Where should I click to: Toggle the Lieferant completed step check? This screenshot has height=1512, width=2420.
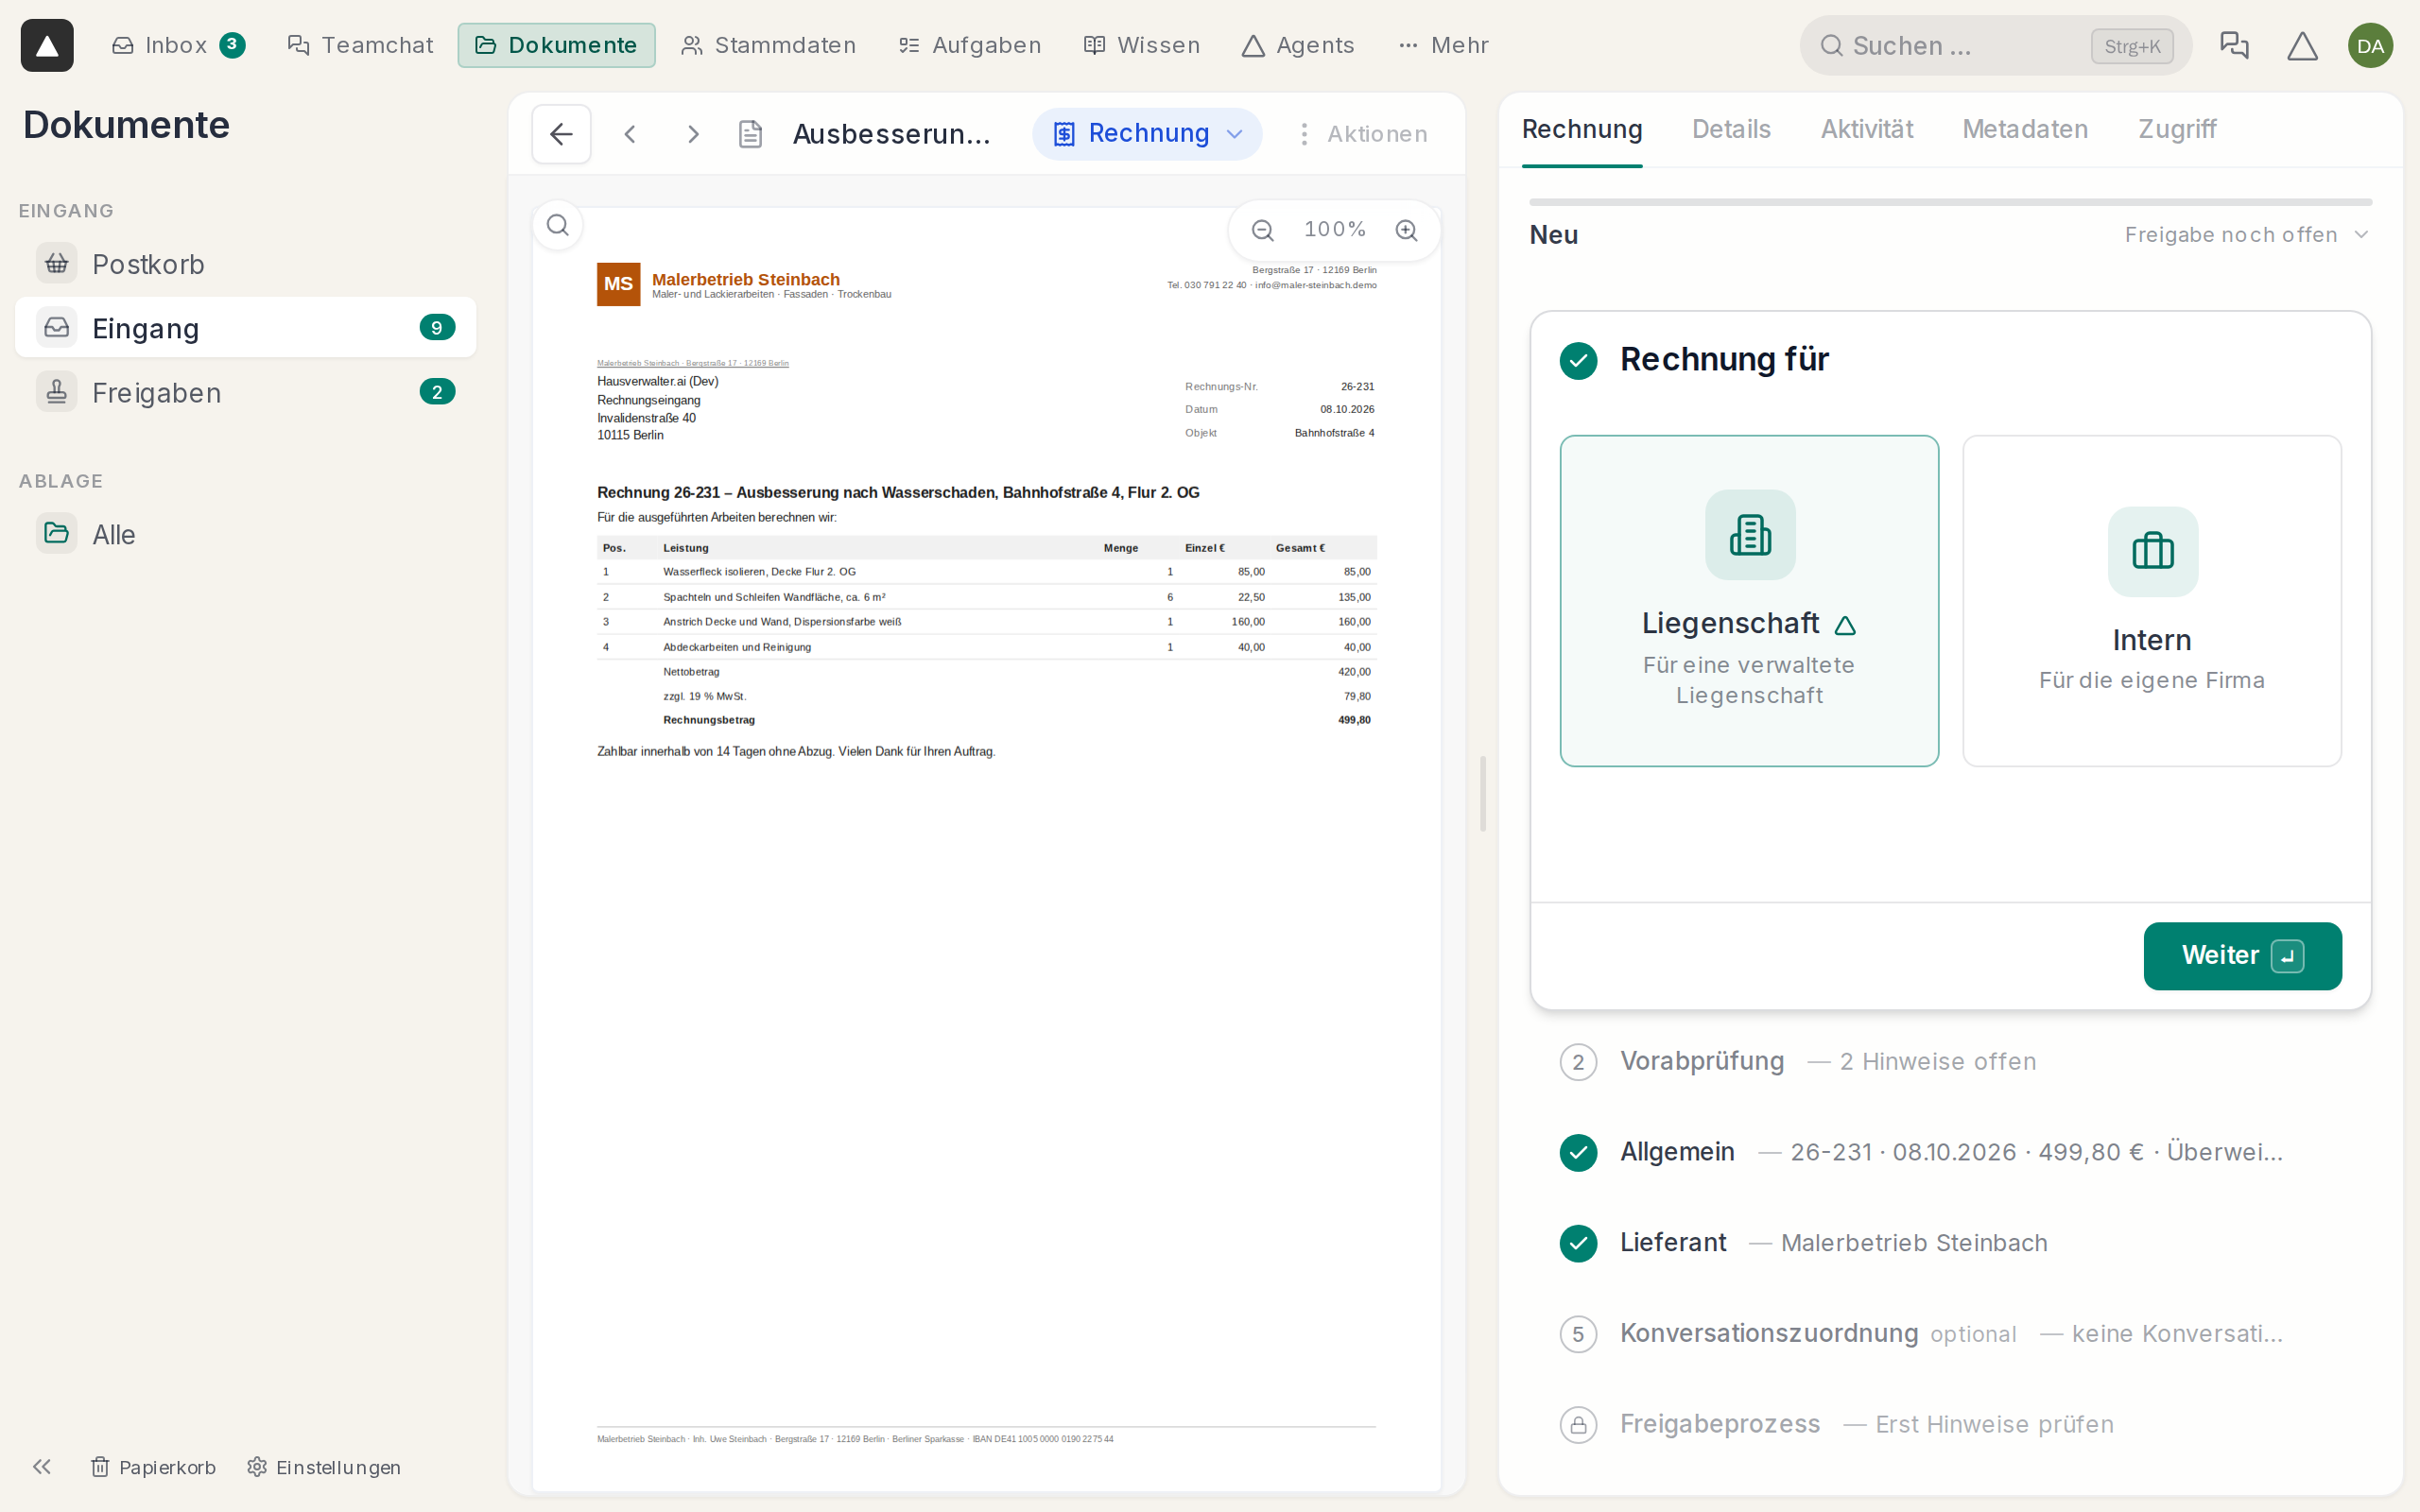(x=1578, y=1243)
